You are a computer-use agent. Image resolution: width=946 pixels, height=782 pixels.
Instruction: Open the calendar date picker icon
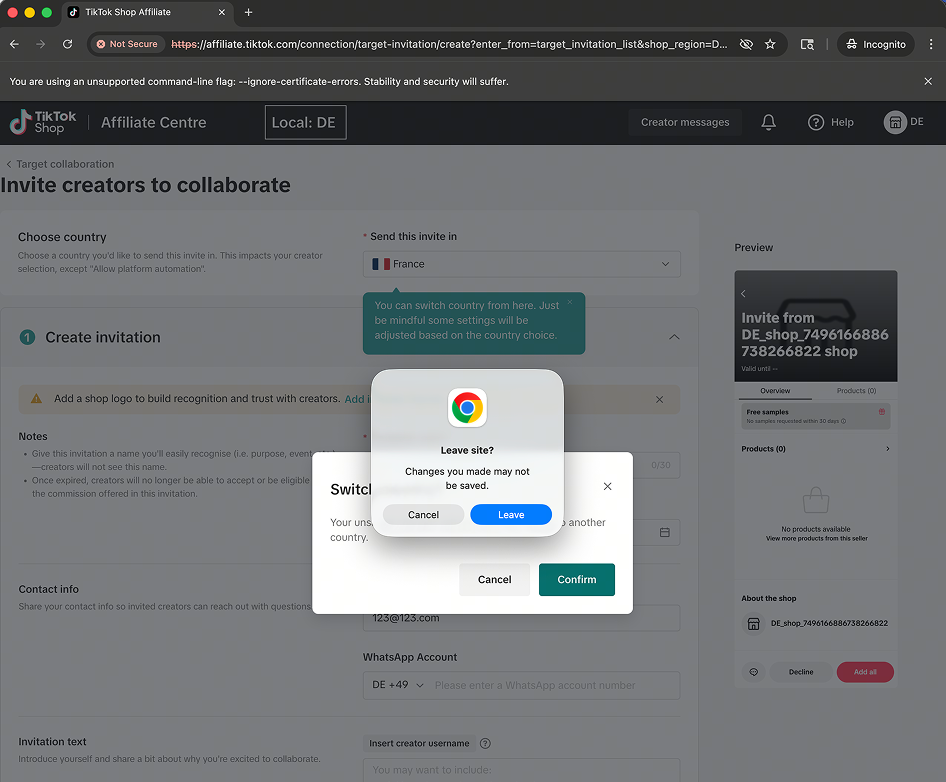(665, 532)
